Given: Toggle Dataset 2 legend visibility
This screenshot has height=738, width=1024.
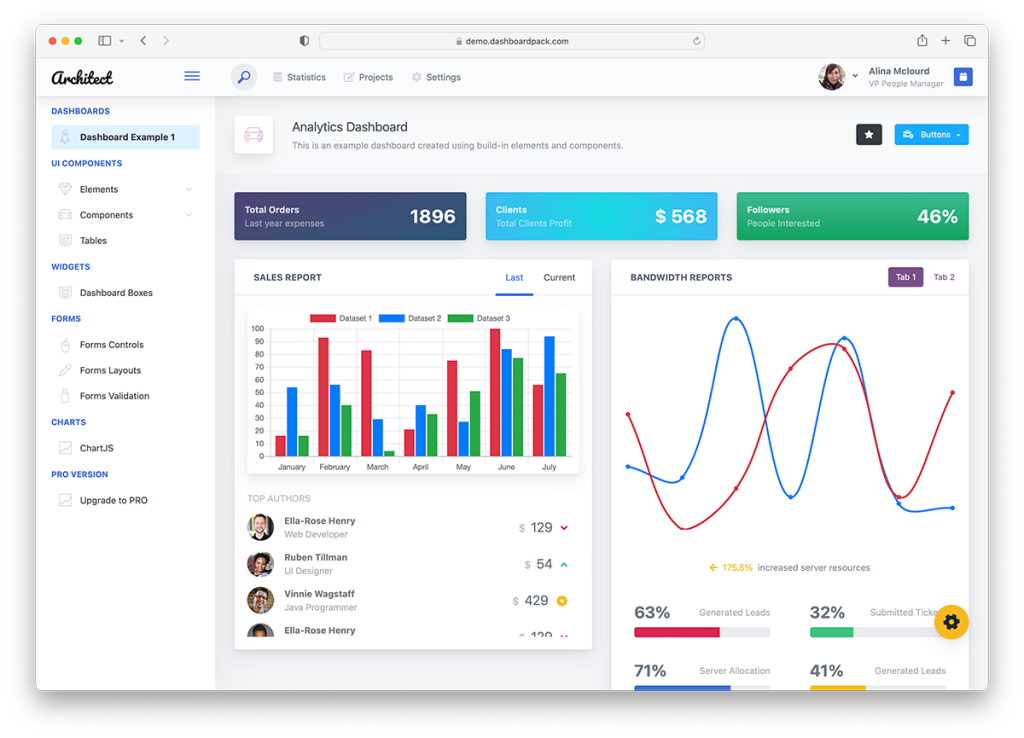Looking at the screenshot, I should pyautogui.click(x=409, y=318).
